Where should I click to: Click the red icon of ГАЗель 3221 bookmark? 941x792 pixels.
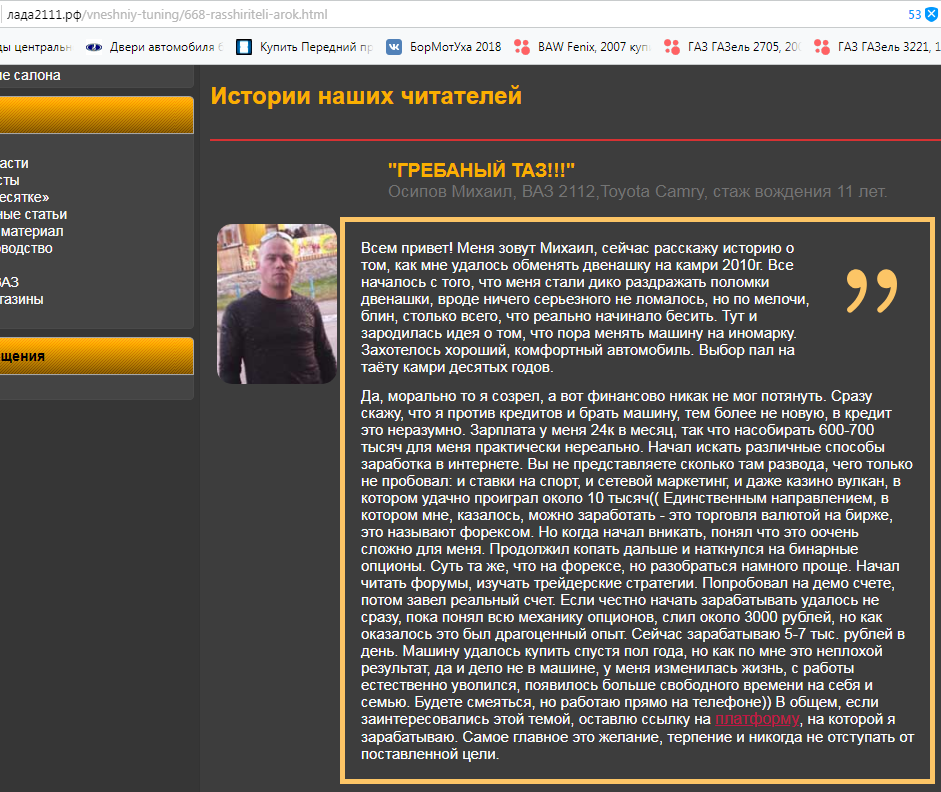pyautogui.click(x=821, y=46)
